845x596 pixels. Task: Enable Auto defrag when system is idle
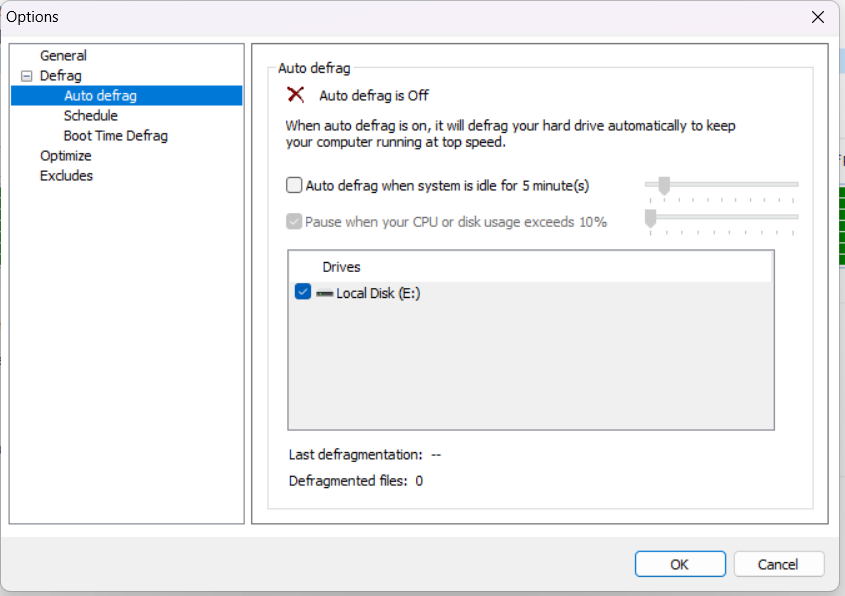point(294,185)
